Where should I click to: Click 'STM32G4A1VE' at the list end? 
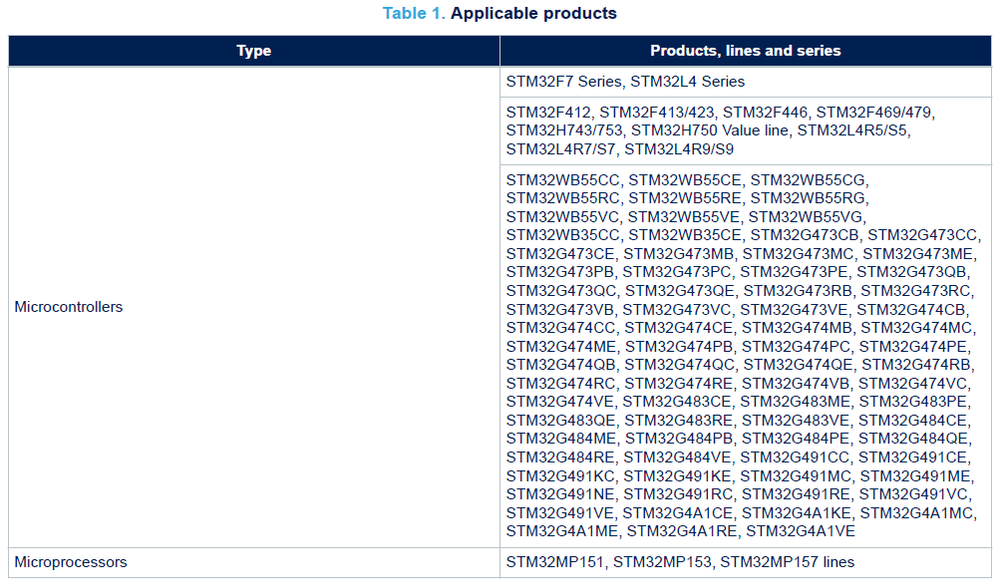801,531
